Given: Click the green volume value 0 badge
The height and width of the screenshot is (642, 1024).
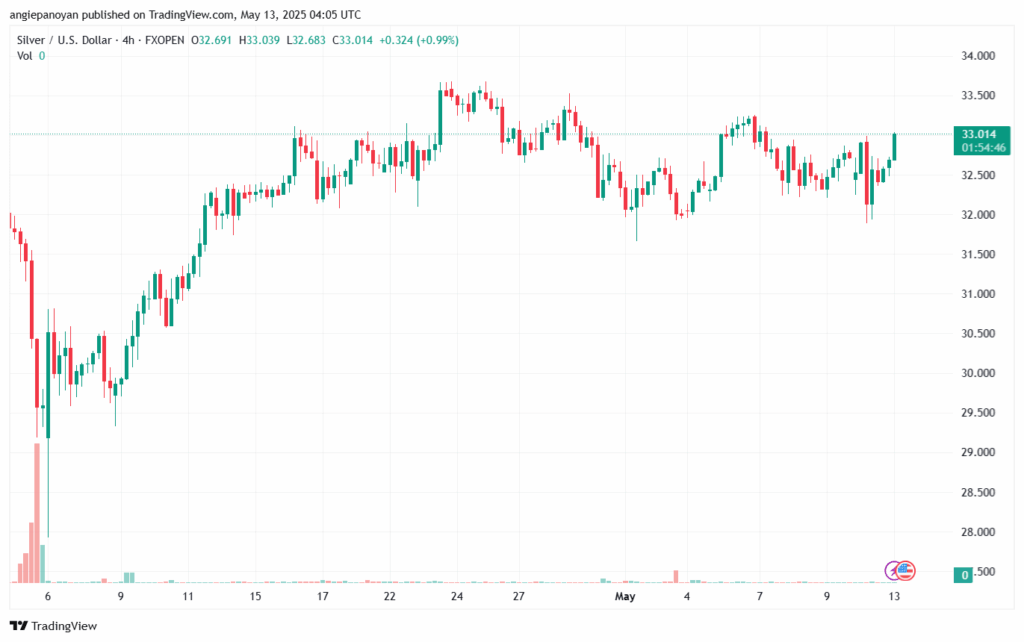Looking at the screenshot, I should 964,575.
